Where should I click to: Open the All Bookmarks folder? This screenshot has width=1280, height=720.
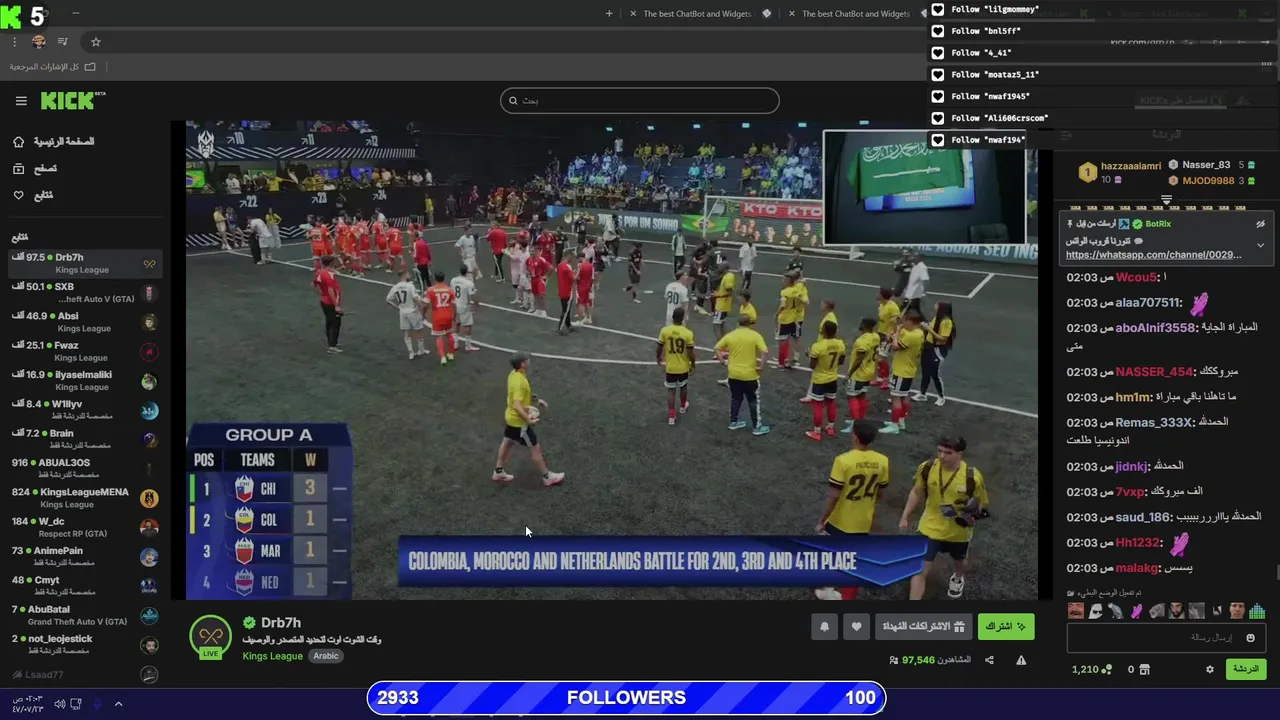pos(53,67)
